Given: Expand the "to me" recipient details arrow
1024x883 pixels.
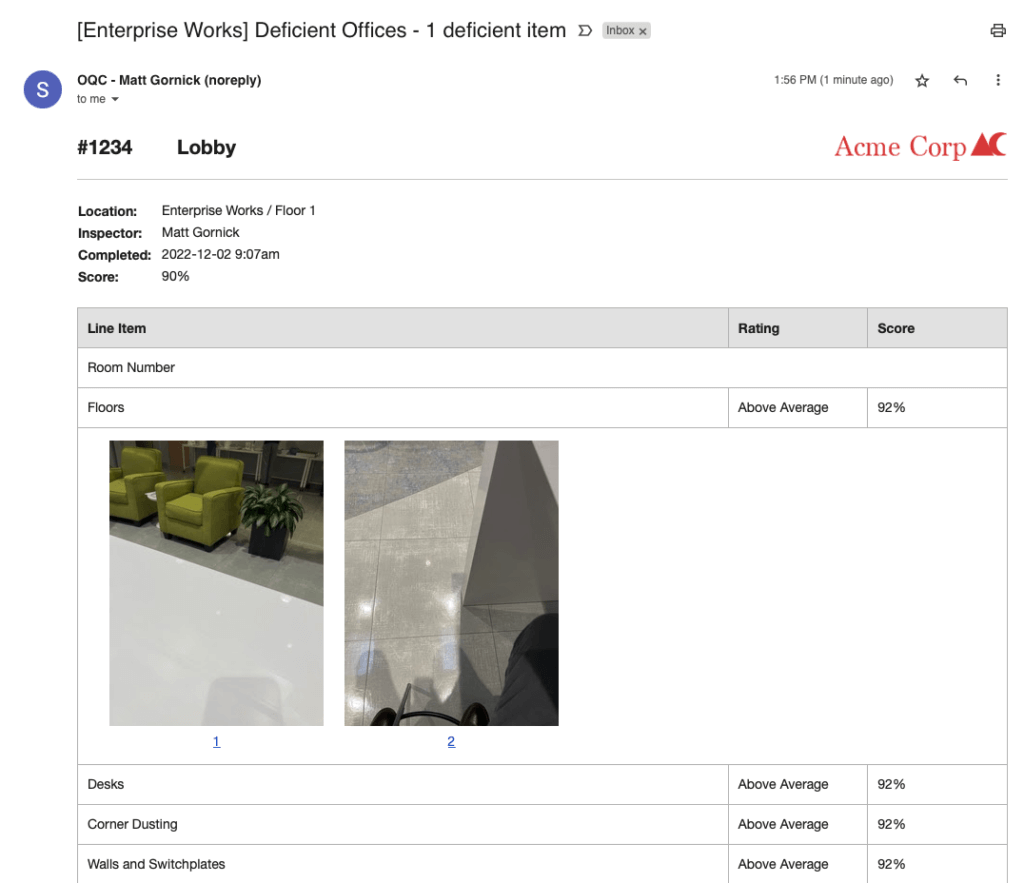Looking at the screenshot, I should pyautogui.click(x=115, y=100).
